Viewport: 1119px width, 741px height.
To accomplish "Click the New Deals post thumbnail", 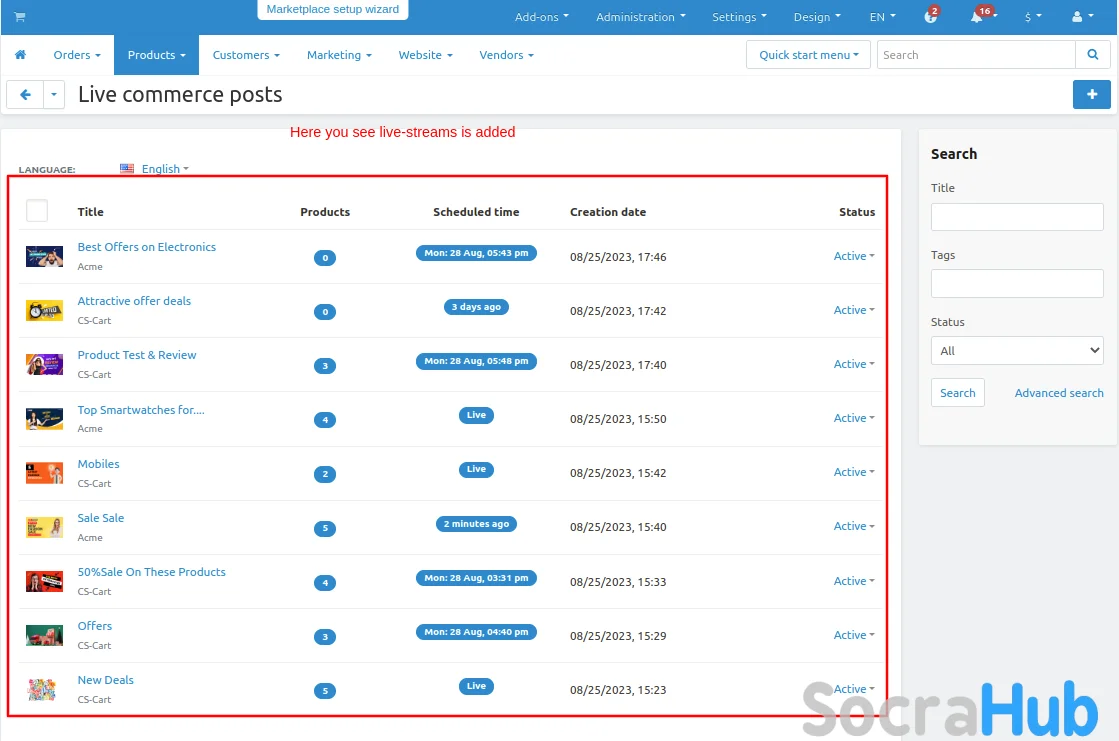I will 44,689.
